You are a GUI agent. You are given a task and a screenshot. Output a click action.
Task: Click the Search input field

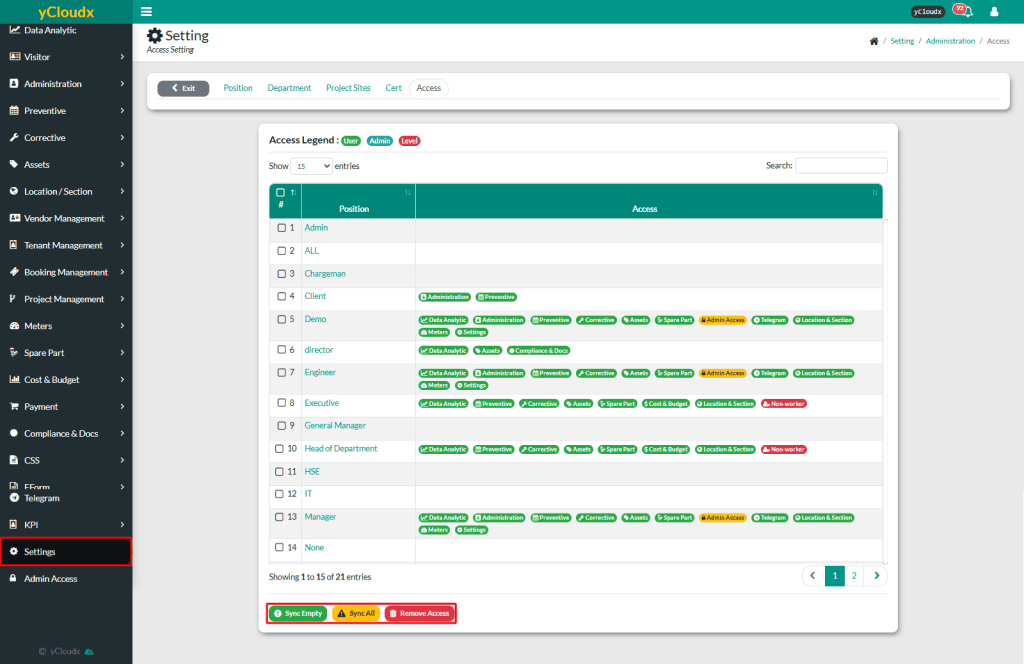pos(841,166)
